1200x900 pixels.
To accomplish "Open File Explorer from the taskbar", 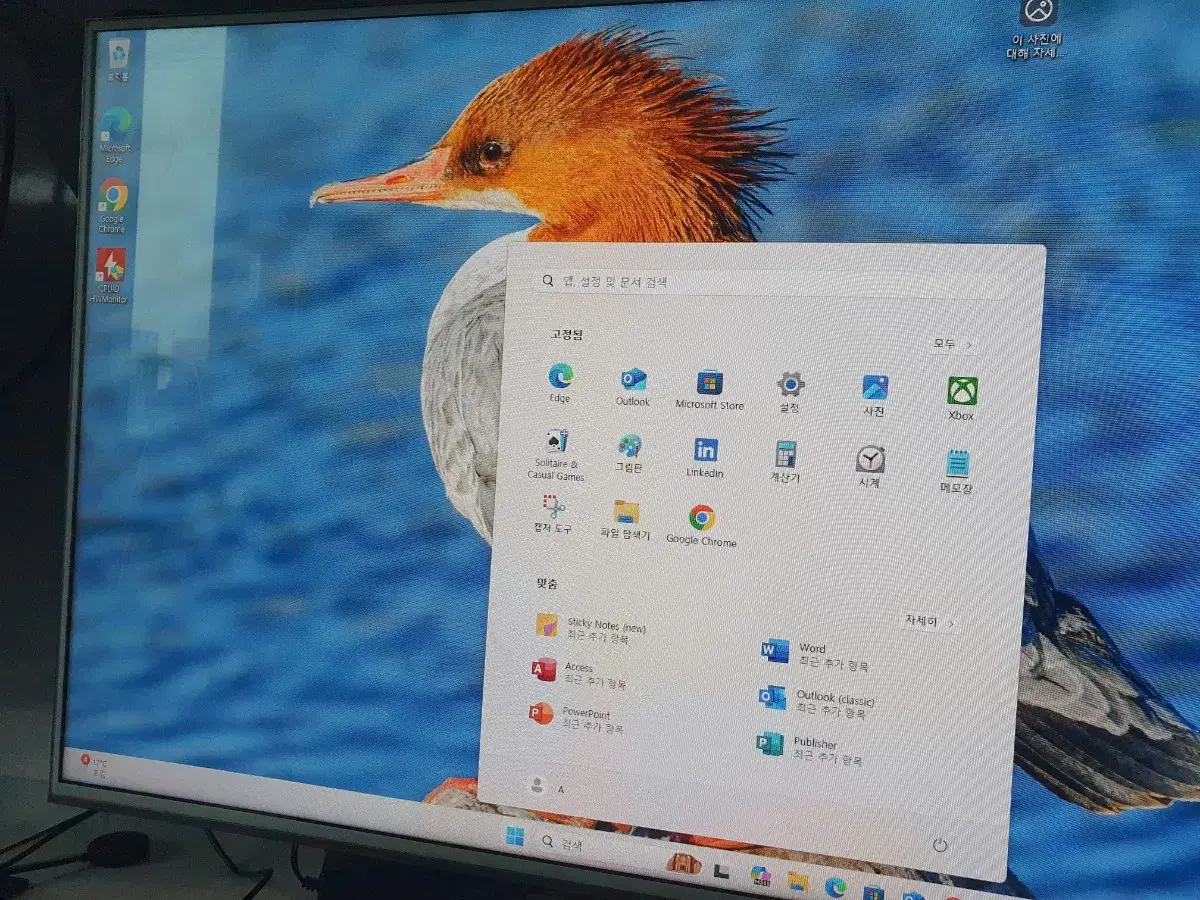I will point(798,881).
